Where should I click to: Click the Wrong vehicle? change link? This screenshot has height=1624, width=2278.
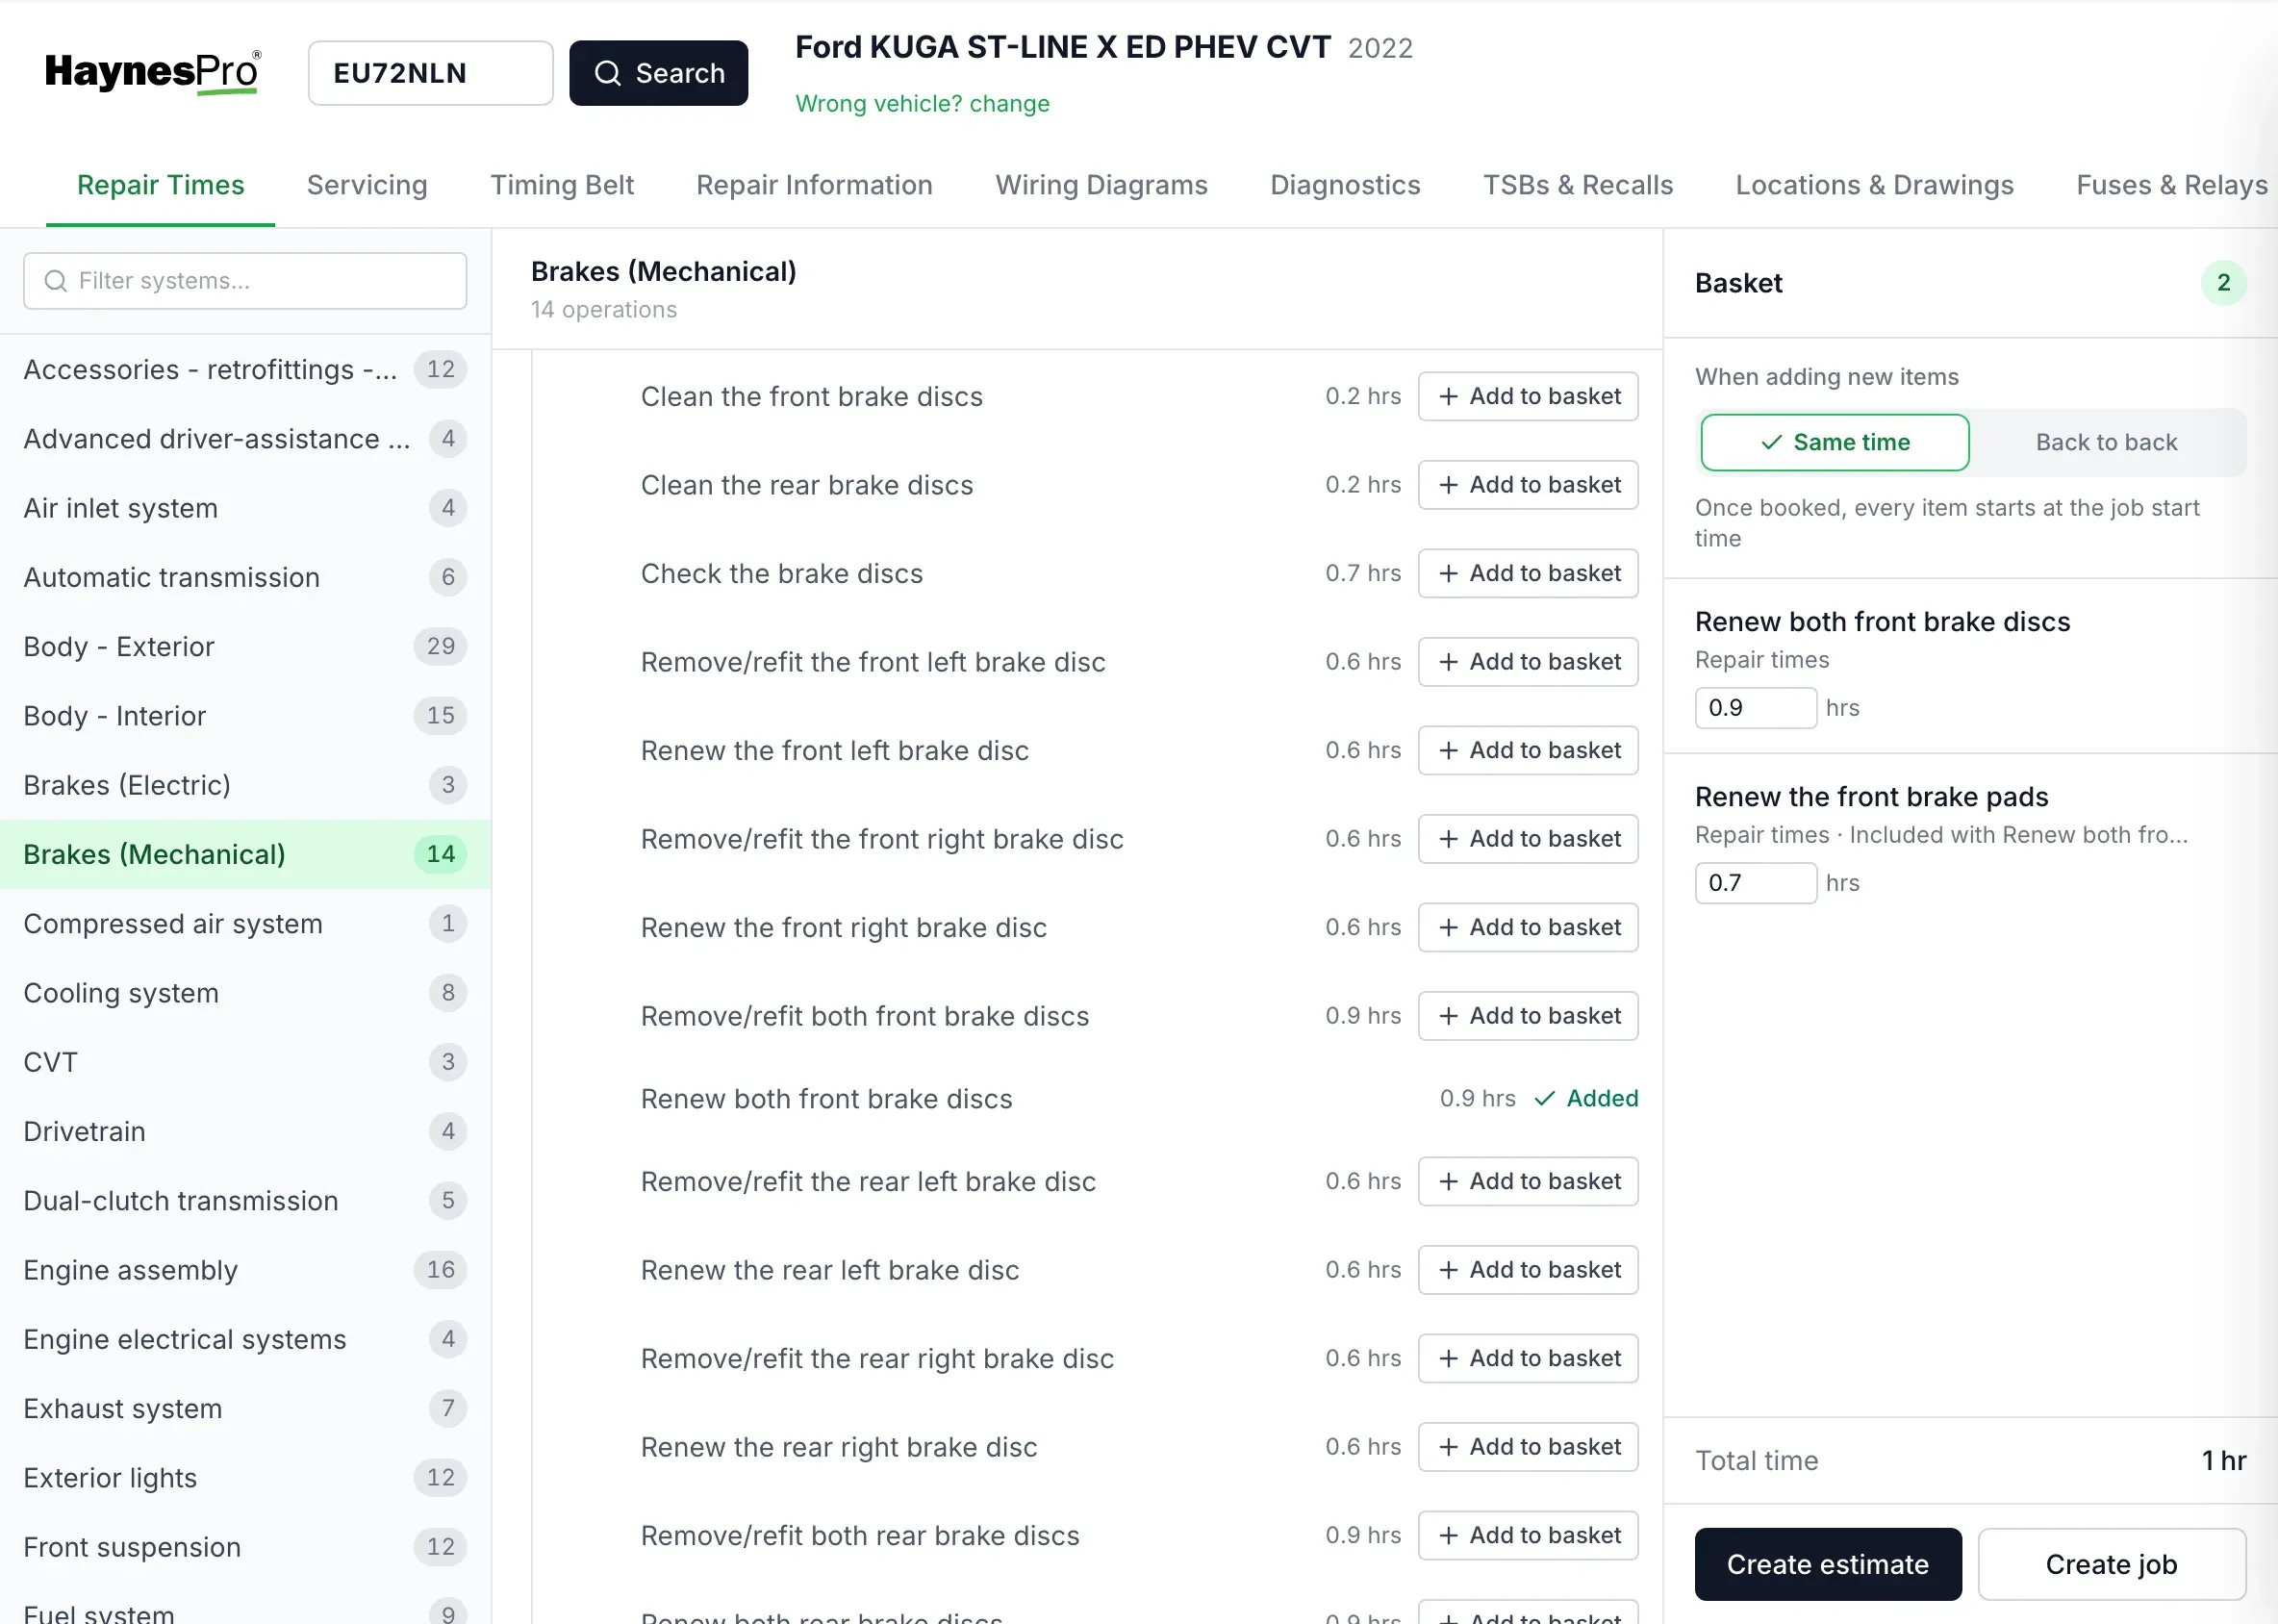[922, 104]
